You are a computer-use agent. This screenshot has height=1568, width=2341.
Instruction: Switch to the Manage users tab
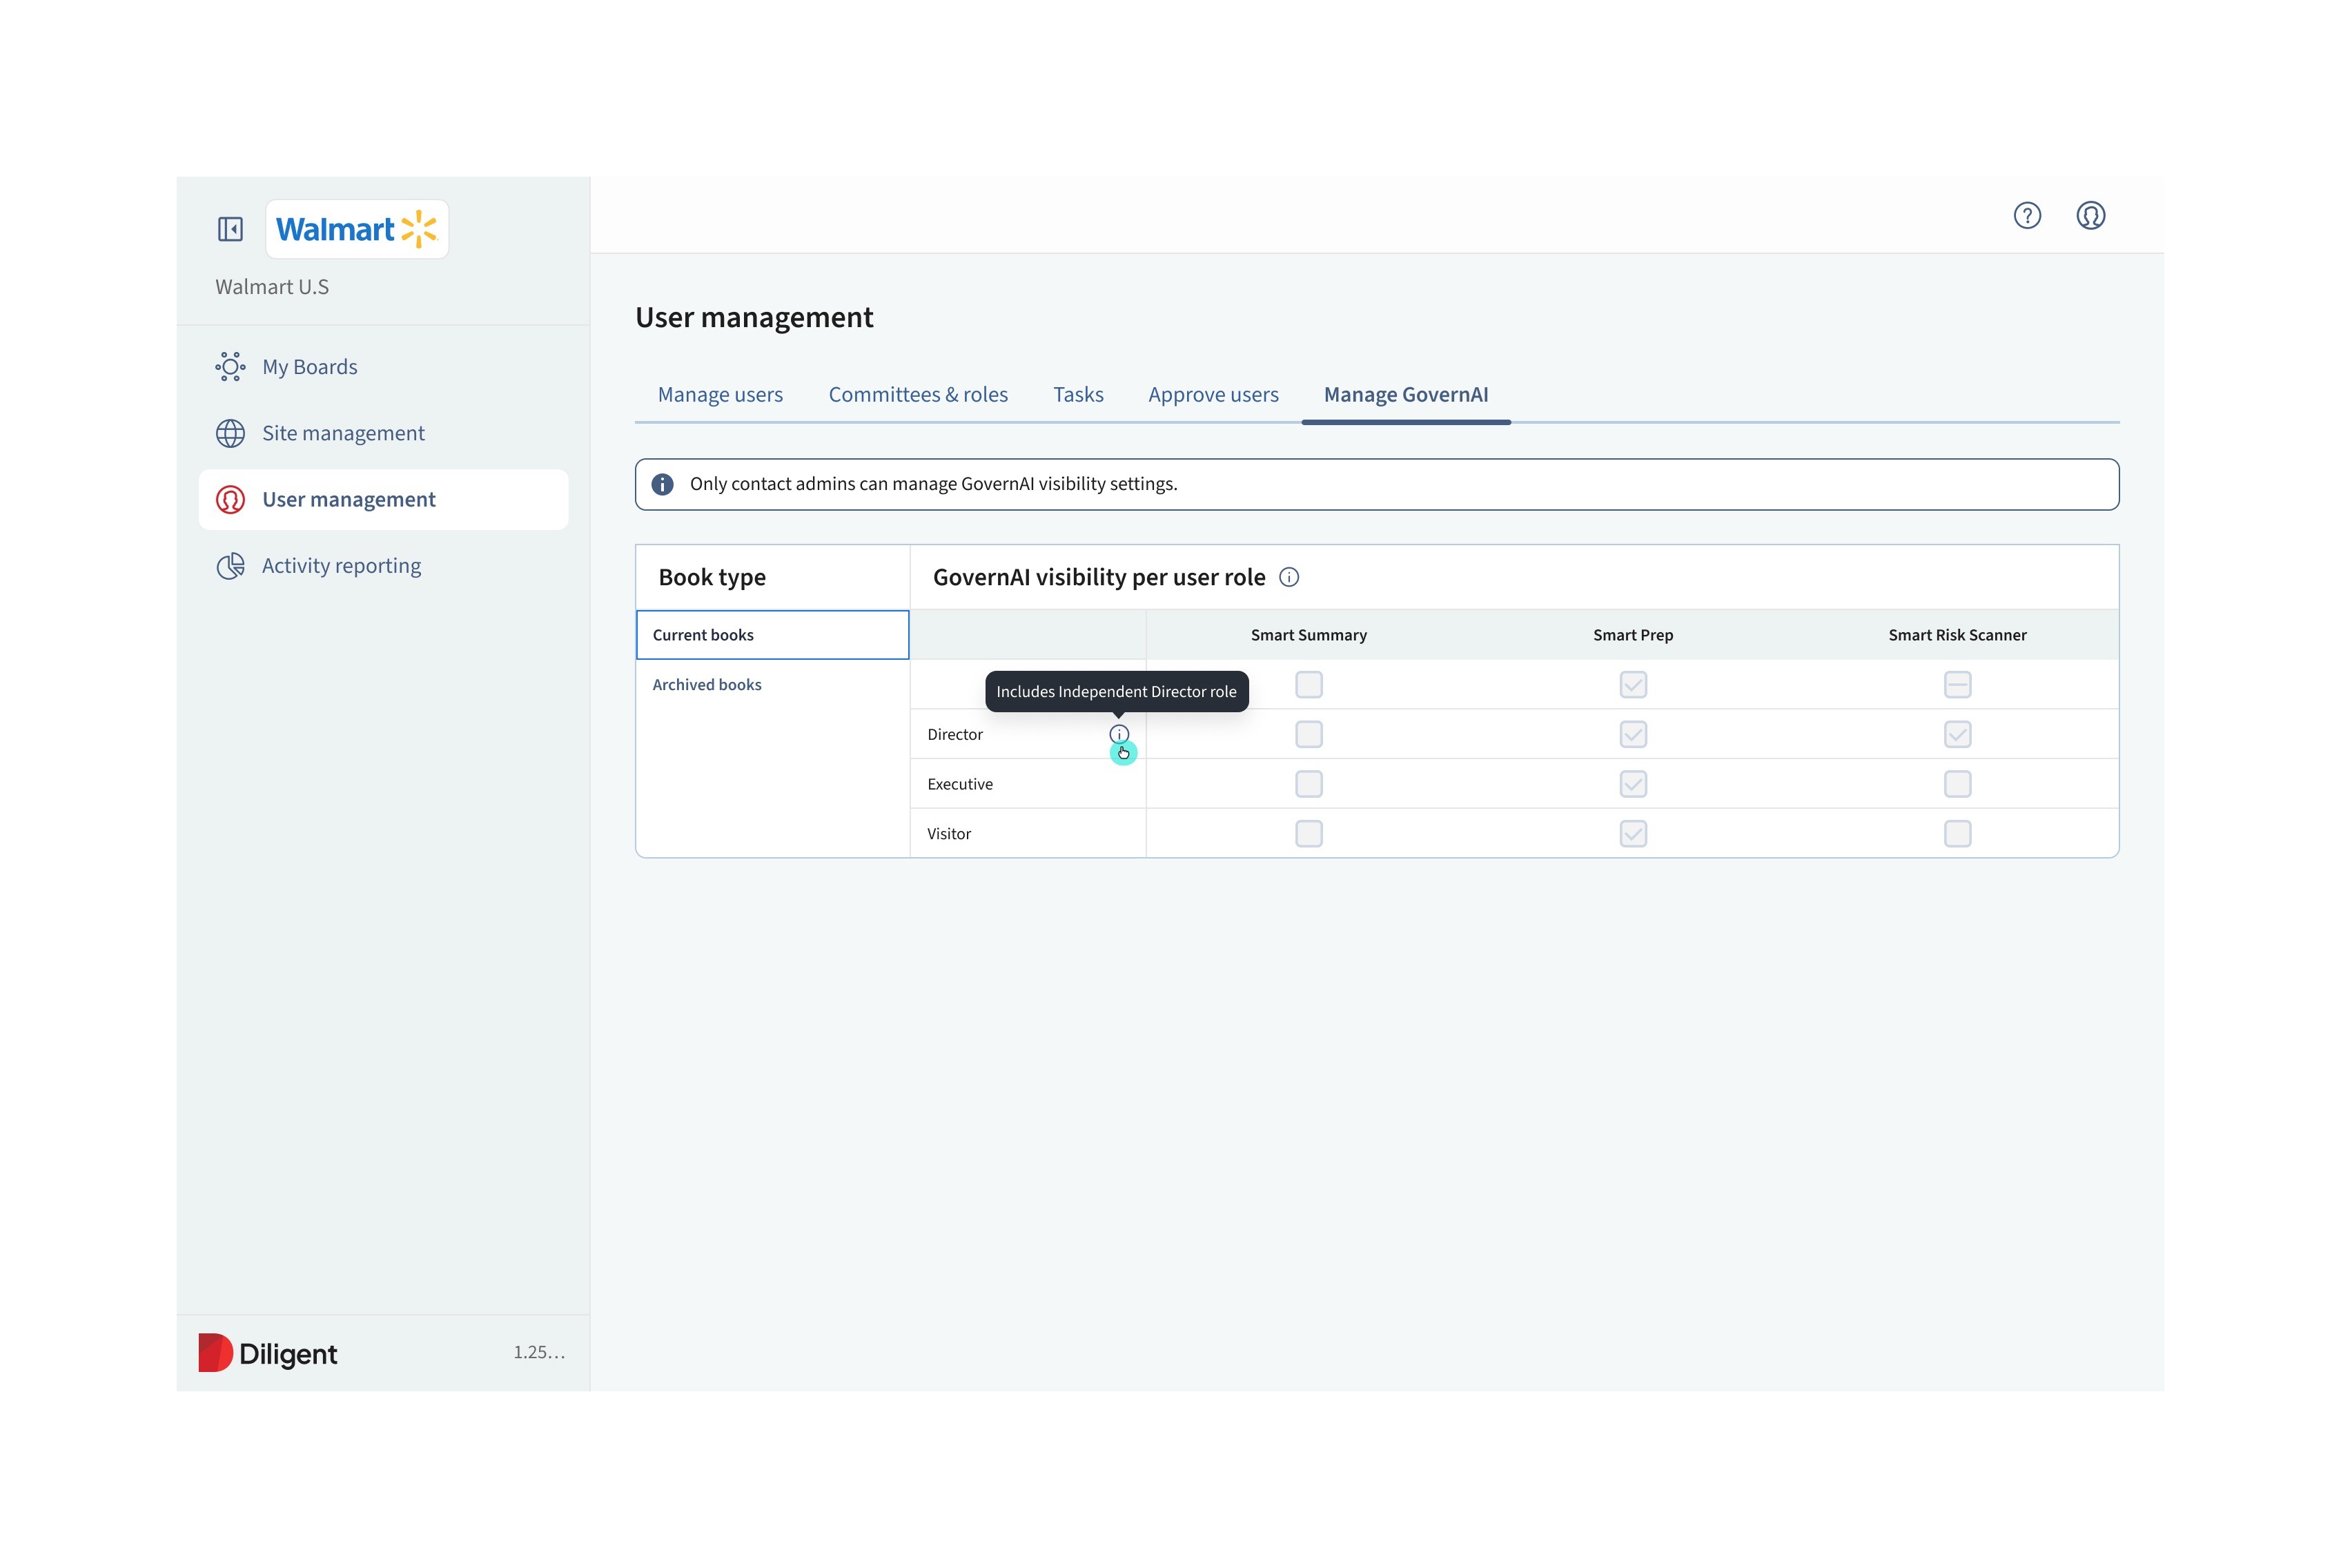click(x=720, y=395)
